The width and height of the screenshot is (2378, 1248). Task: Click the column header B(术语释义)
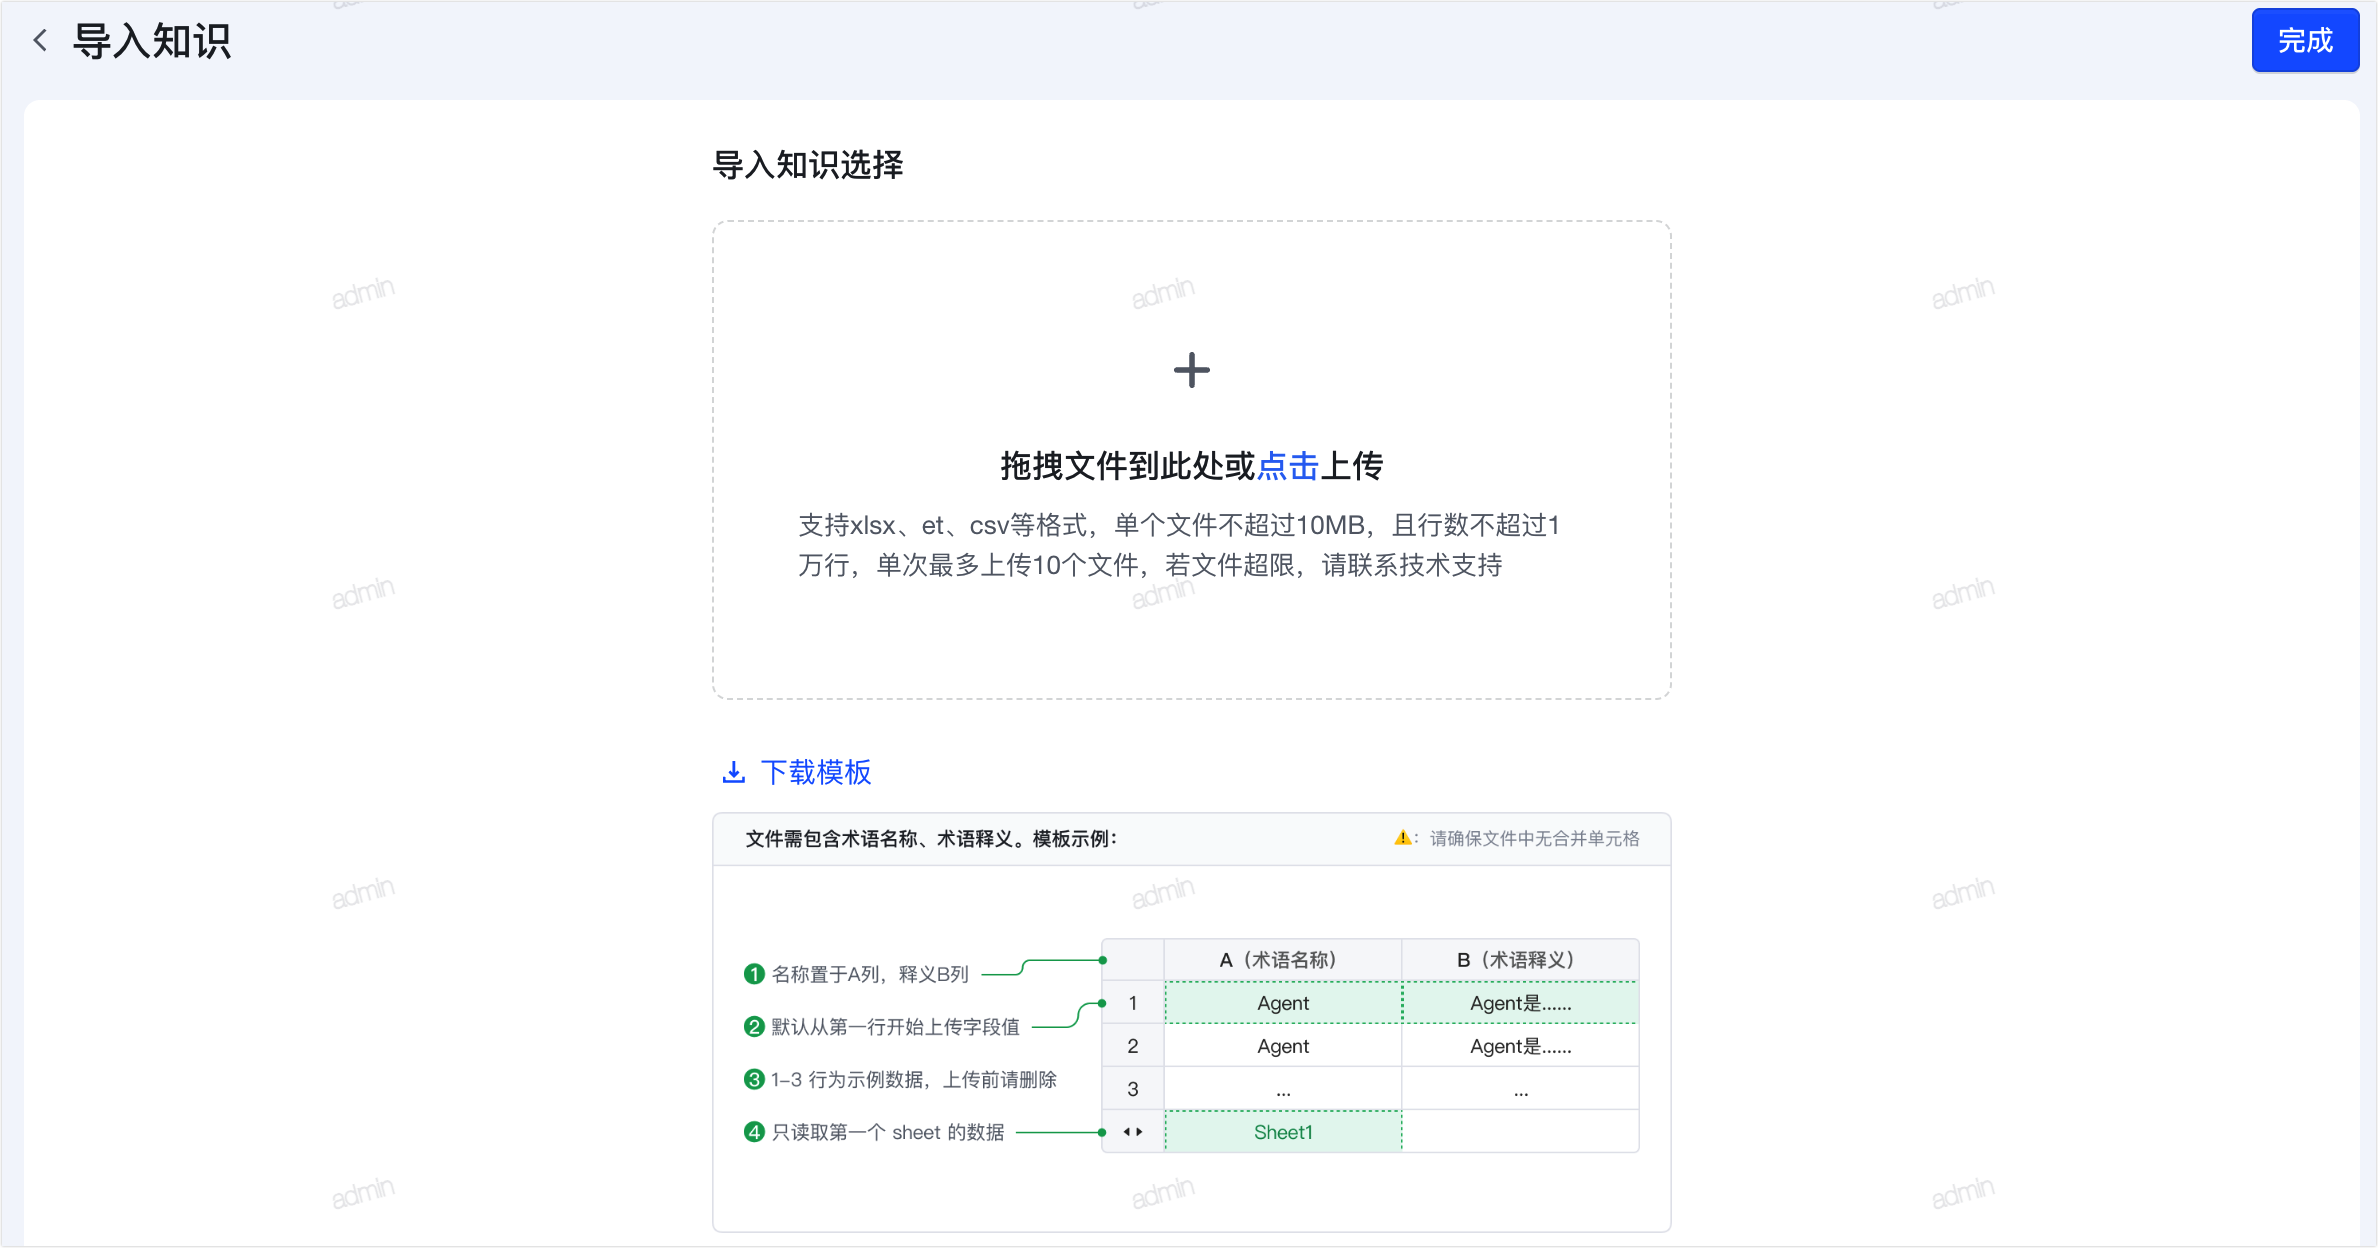[1520, 960]
